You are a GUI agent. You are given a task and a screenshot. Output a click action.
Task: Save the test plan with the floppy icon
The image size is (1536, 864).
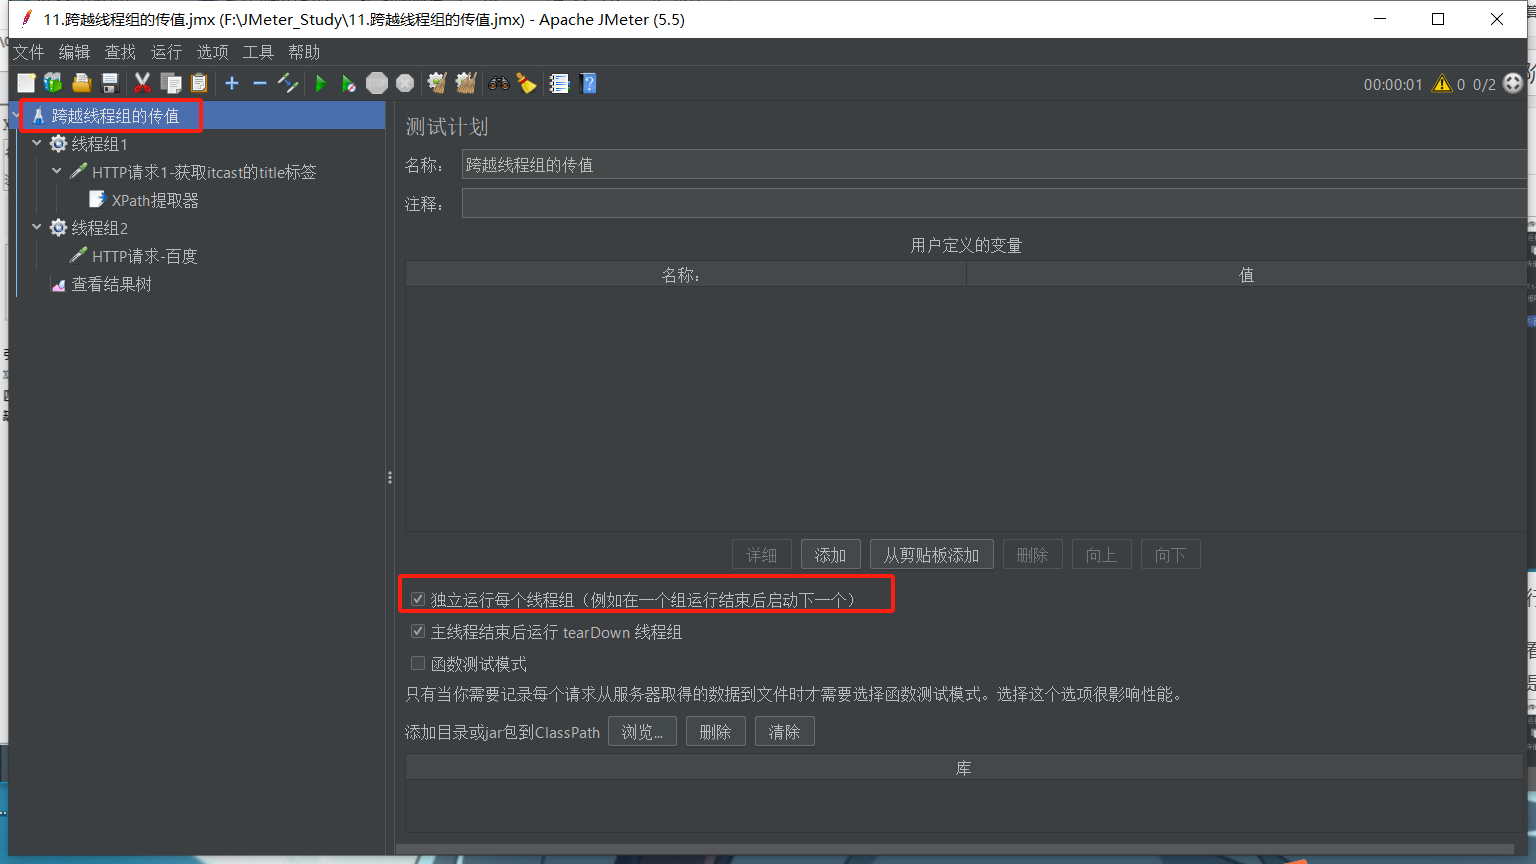[x=110, y=83]
